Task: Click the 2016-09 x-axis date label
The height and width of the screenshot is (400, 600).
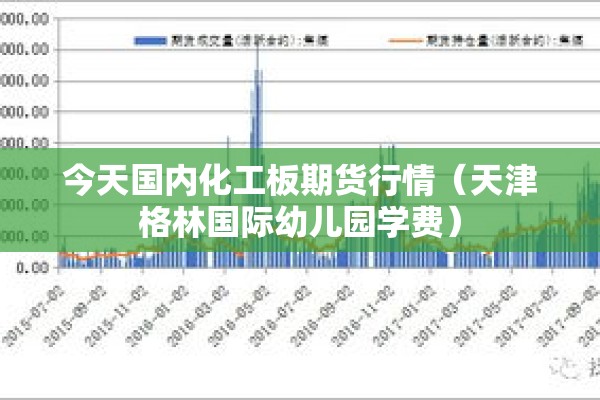Action: click(x=322, y=317)
